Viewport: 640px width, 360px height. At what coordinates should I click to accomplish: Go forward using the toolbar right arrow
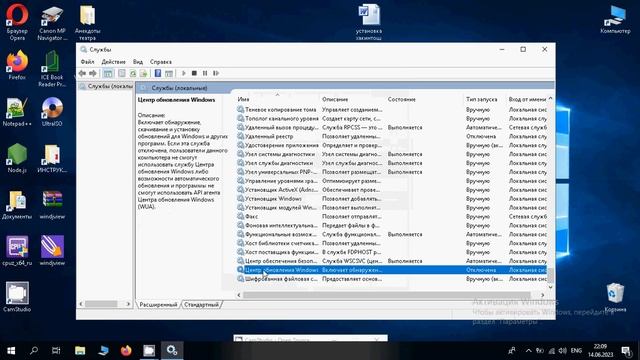pyautogui.click(x=93, y=73)
